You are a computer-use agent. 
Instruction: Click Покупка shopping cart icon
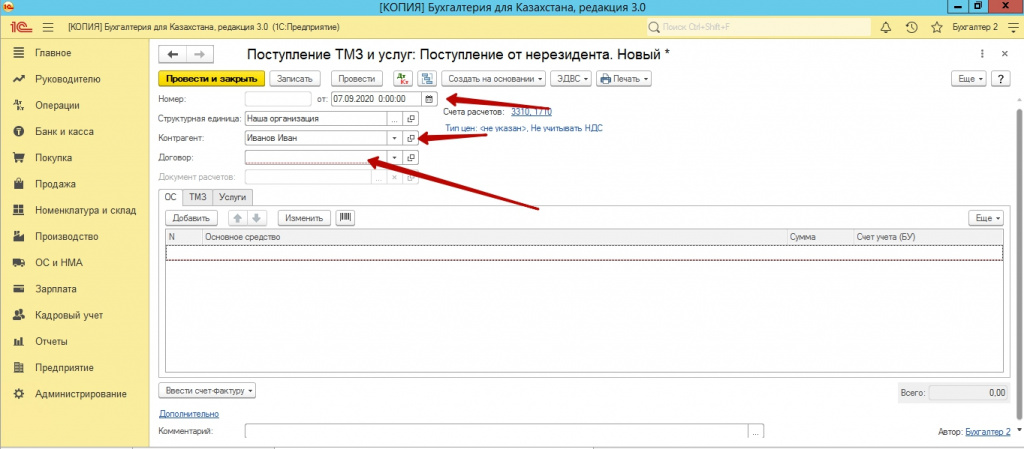(x=19, y=158)
